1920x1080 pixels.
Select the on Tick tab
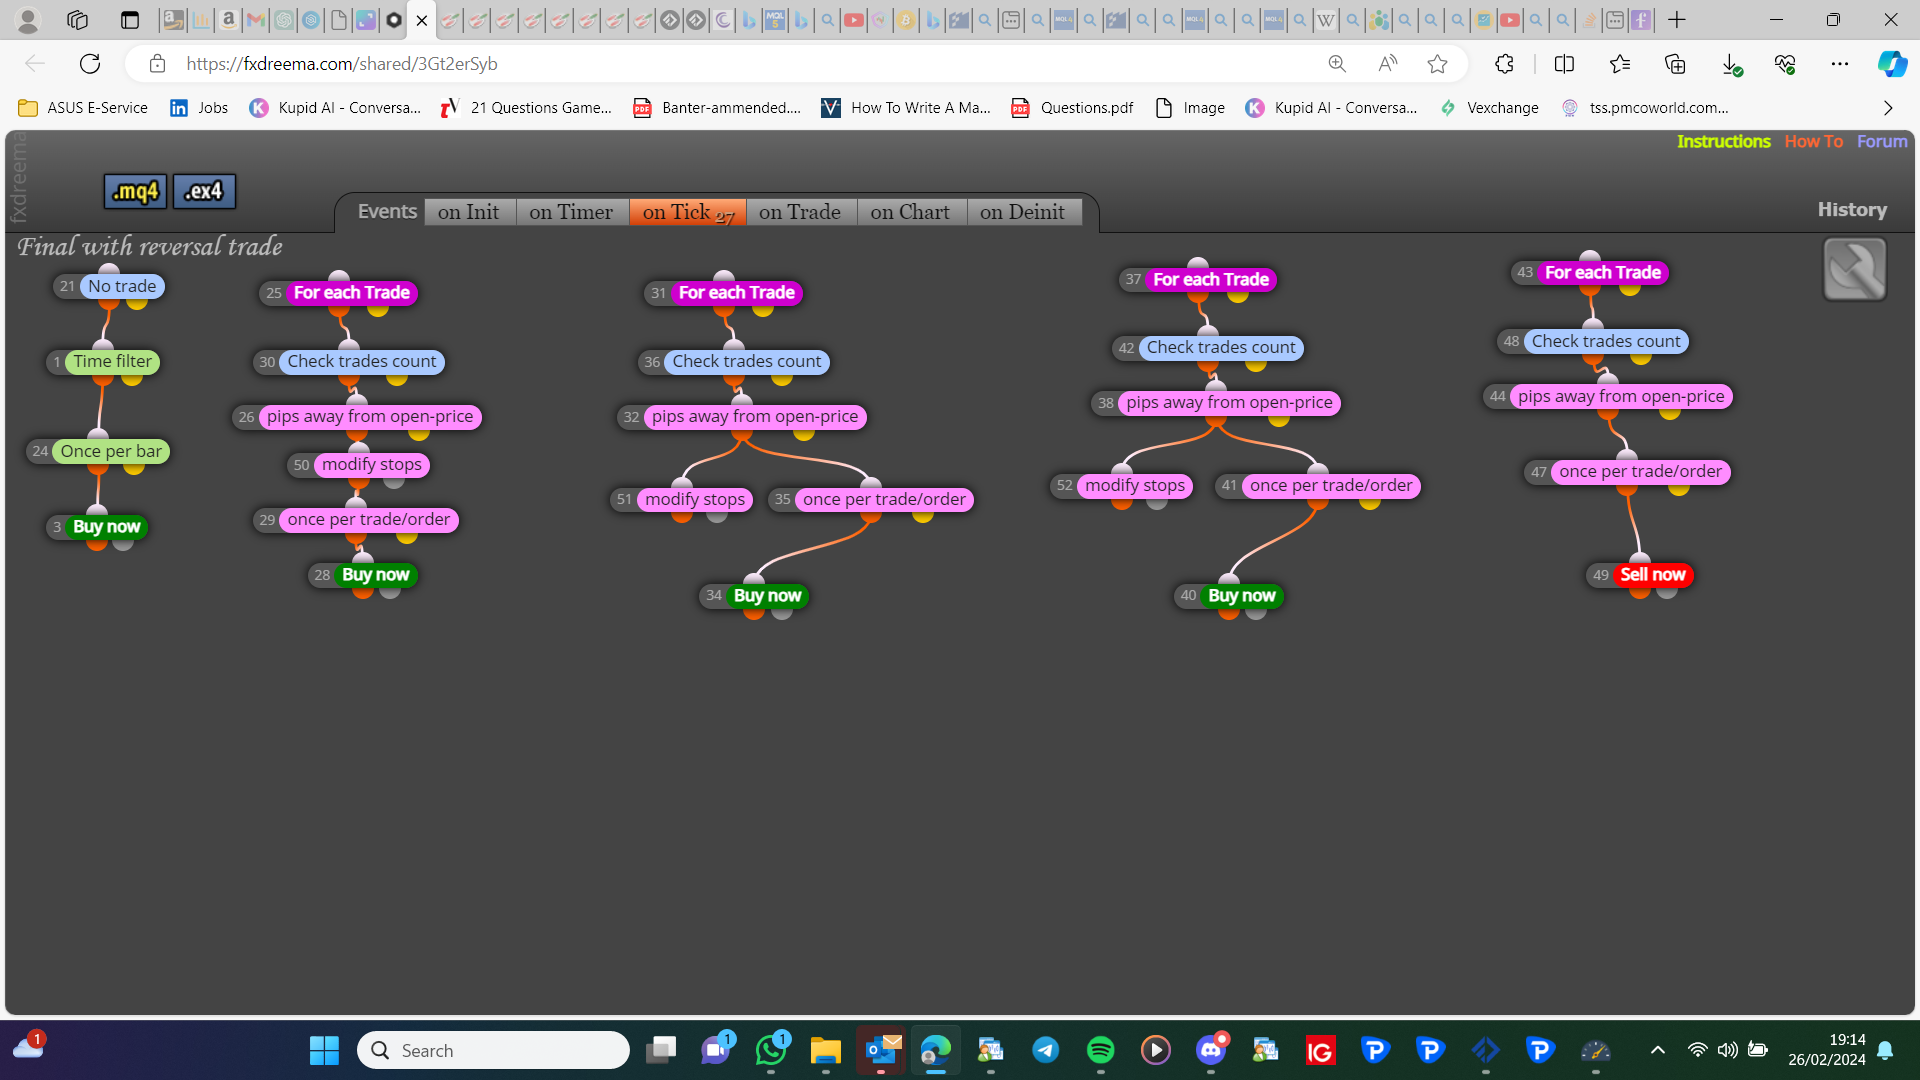tap(687, 212)
